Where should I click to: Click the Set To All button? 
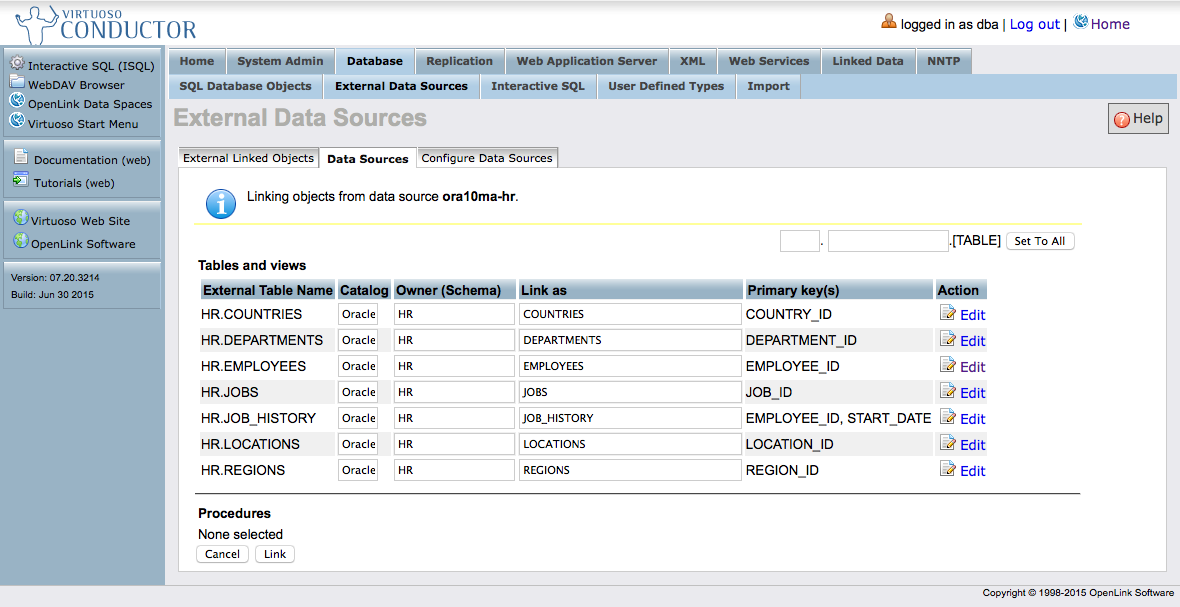click(1039, 241)
